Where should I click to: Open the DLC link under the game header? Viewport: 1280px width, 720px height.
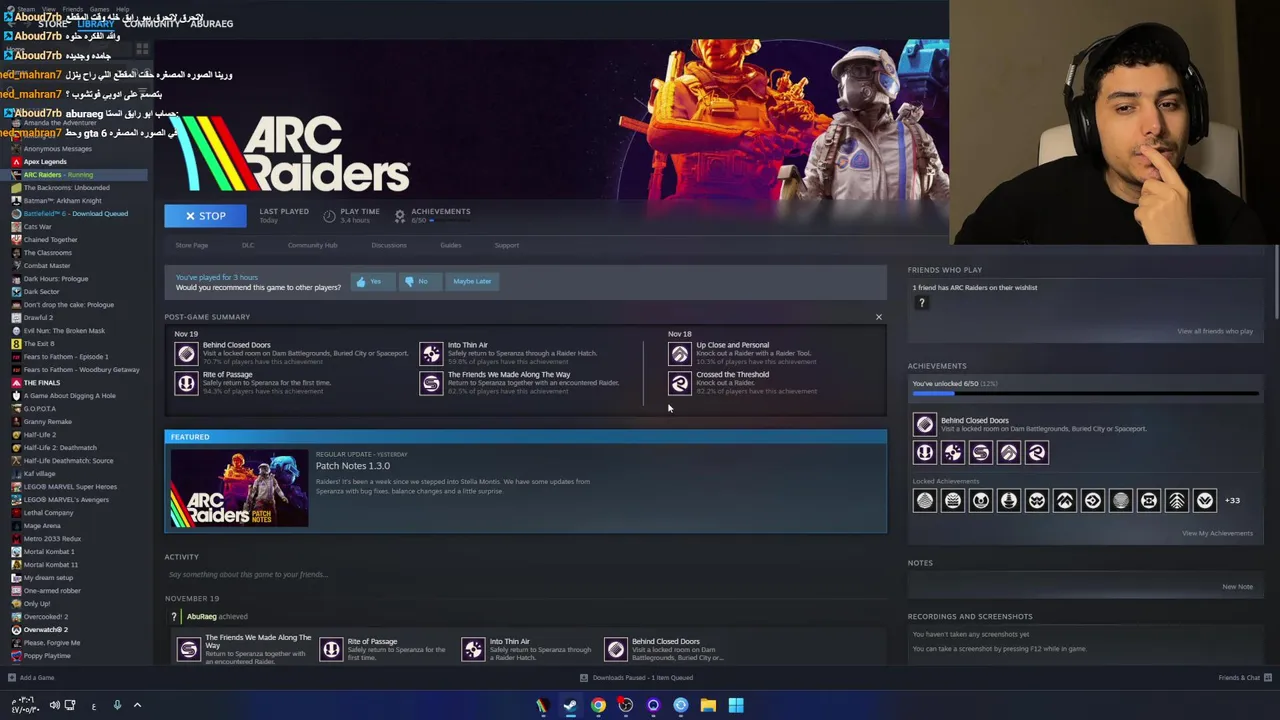pyautogui.click(x=248, y=245)
